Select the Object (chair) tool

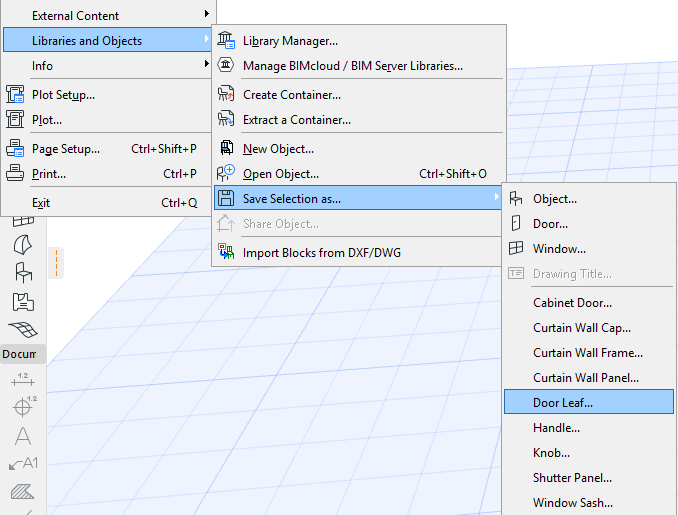coord(22,272)
